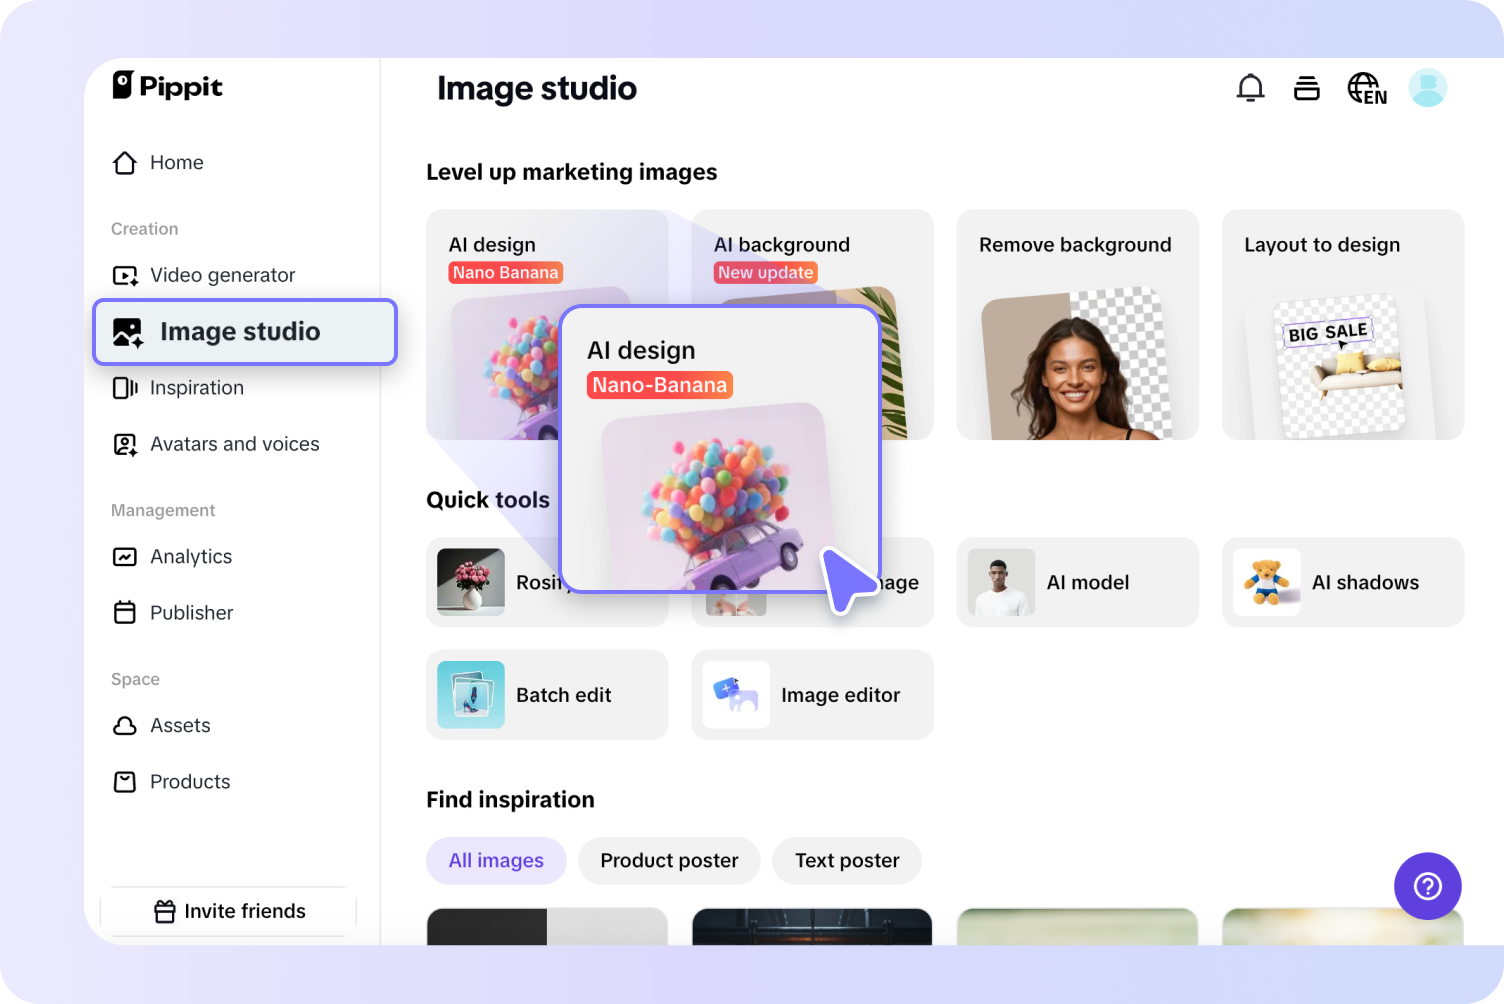The width and height of the screenshot is (1504, 1004).
Task: Click the Assets cloud icon
Action: pyautogui.click(x=124, y=725)
